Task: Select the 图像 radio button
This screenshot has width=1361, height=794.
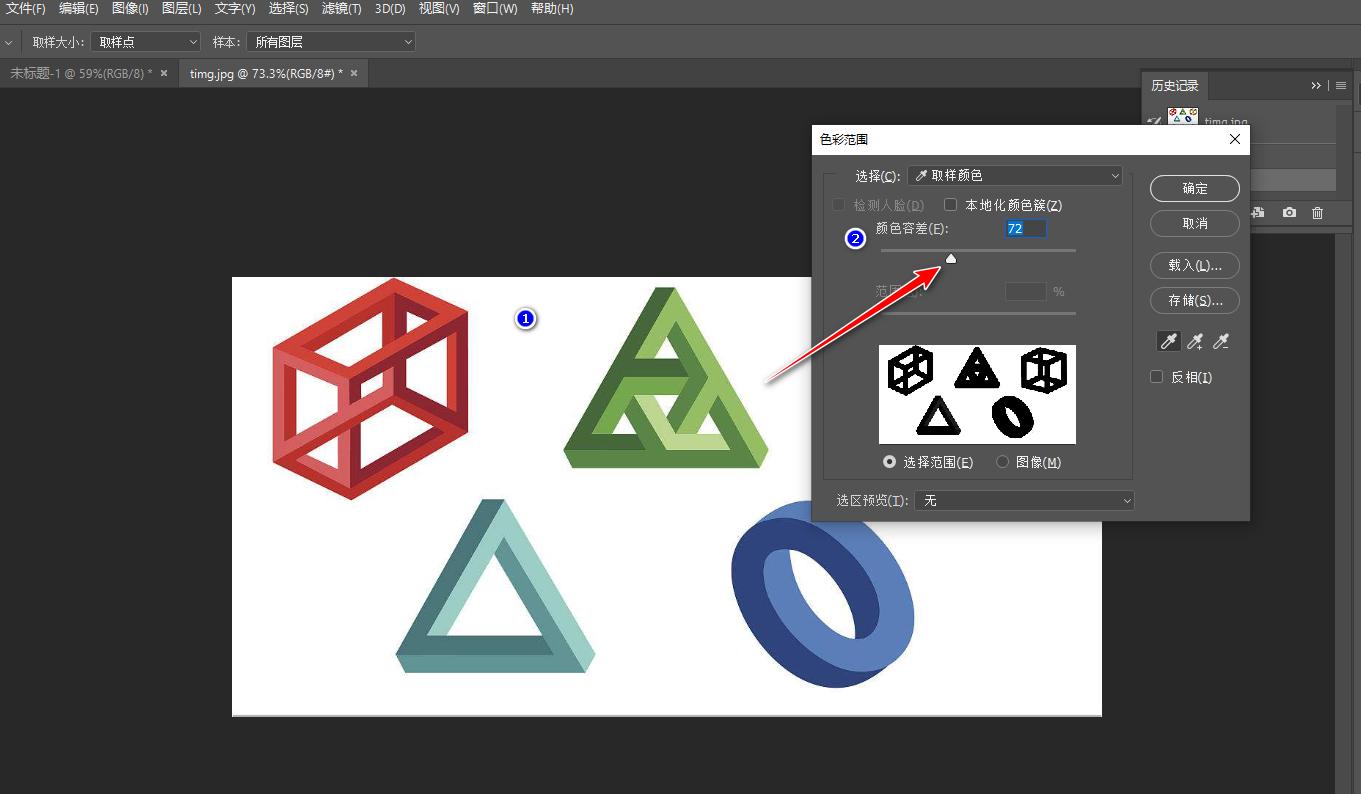Action: tap(1003, 462)
